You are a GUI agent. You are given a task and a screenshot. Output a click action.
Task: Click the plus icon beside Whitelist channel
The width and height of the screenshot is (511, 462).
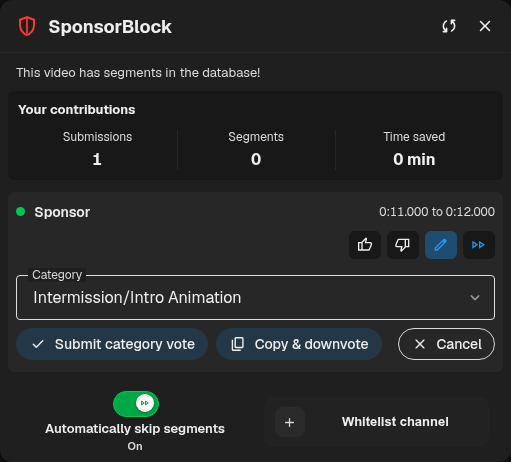coord(290,422)
